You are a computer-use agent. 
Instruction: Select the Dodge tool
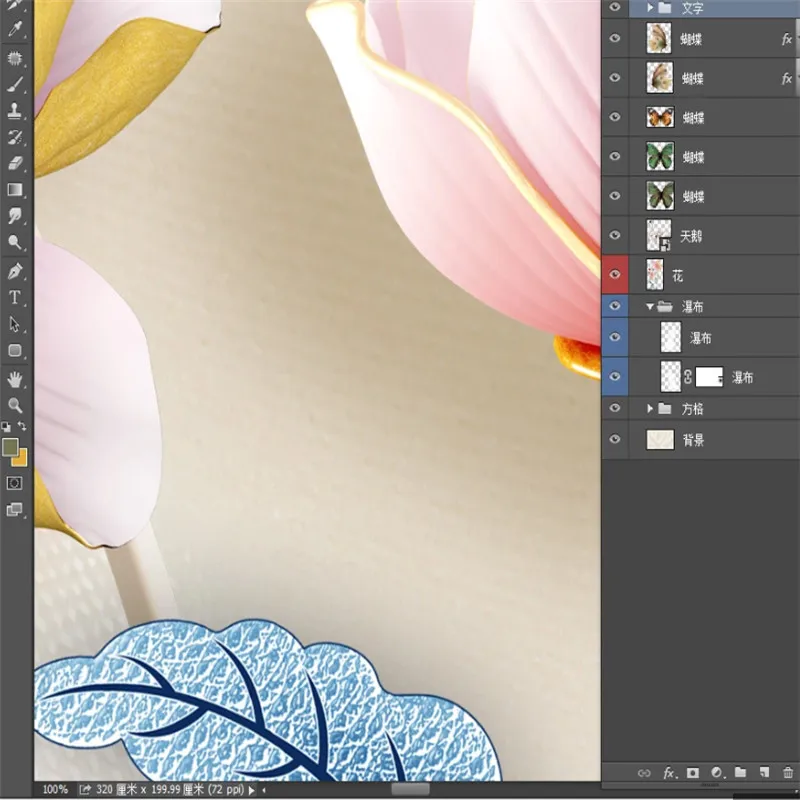(15, 242)
